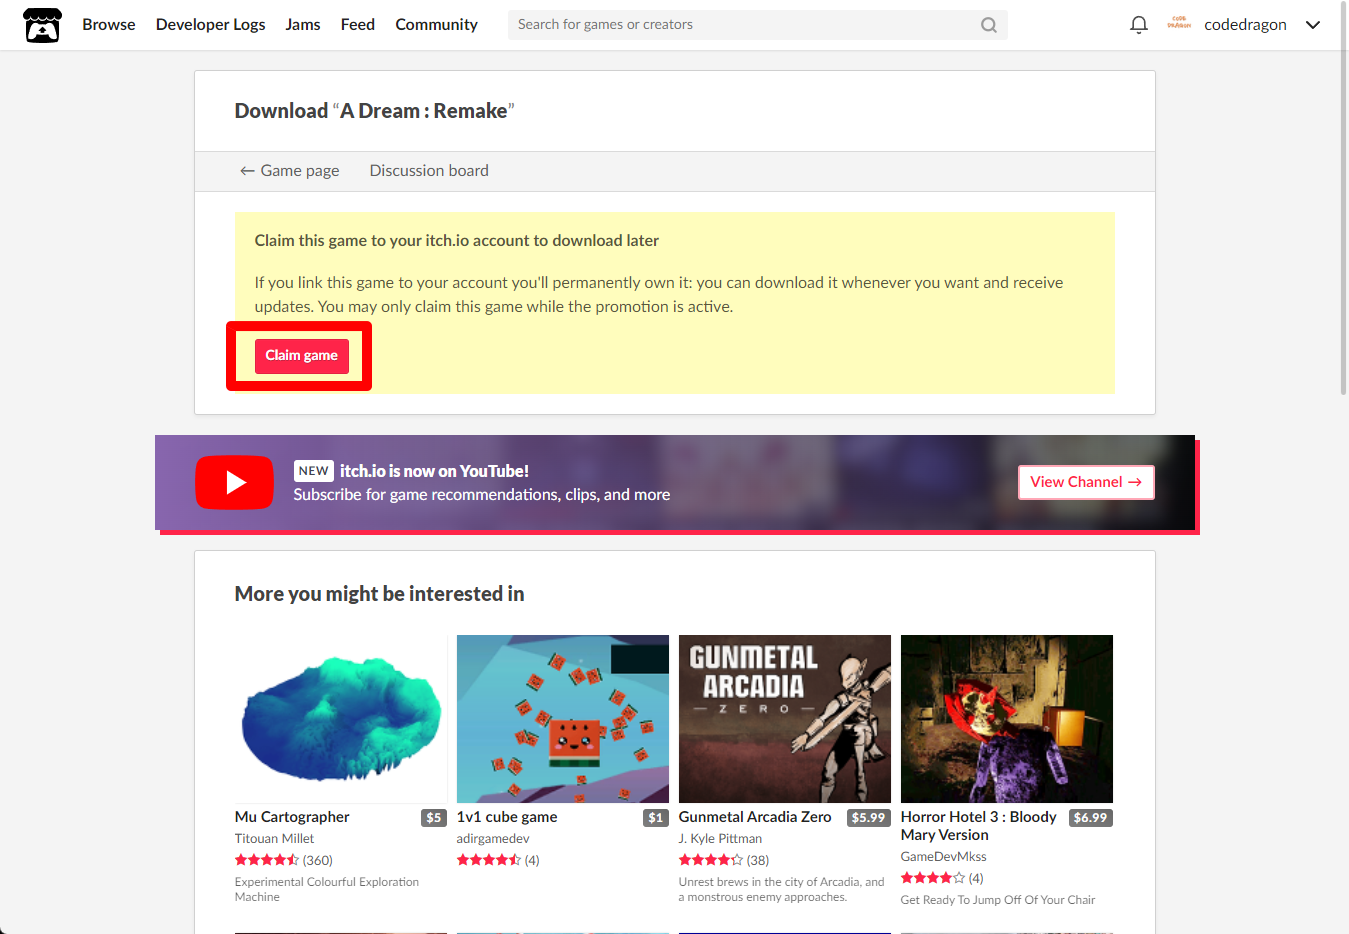The width and height of the screenshot is (1349, 934).
Task: Open creator Titouan Millet's page
Action: pos(274,839)
